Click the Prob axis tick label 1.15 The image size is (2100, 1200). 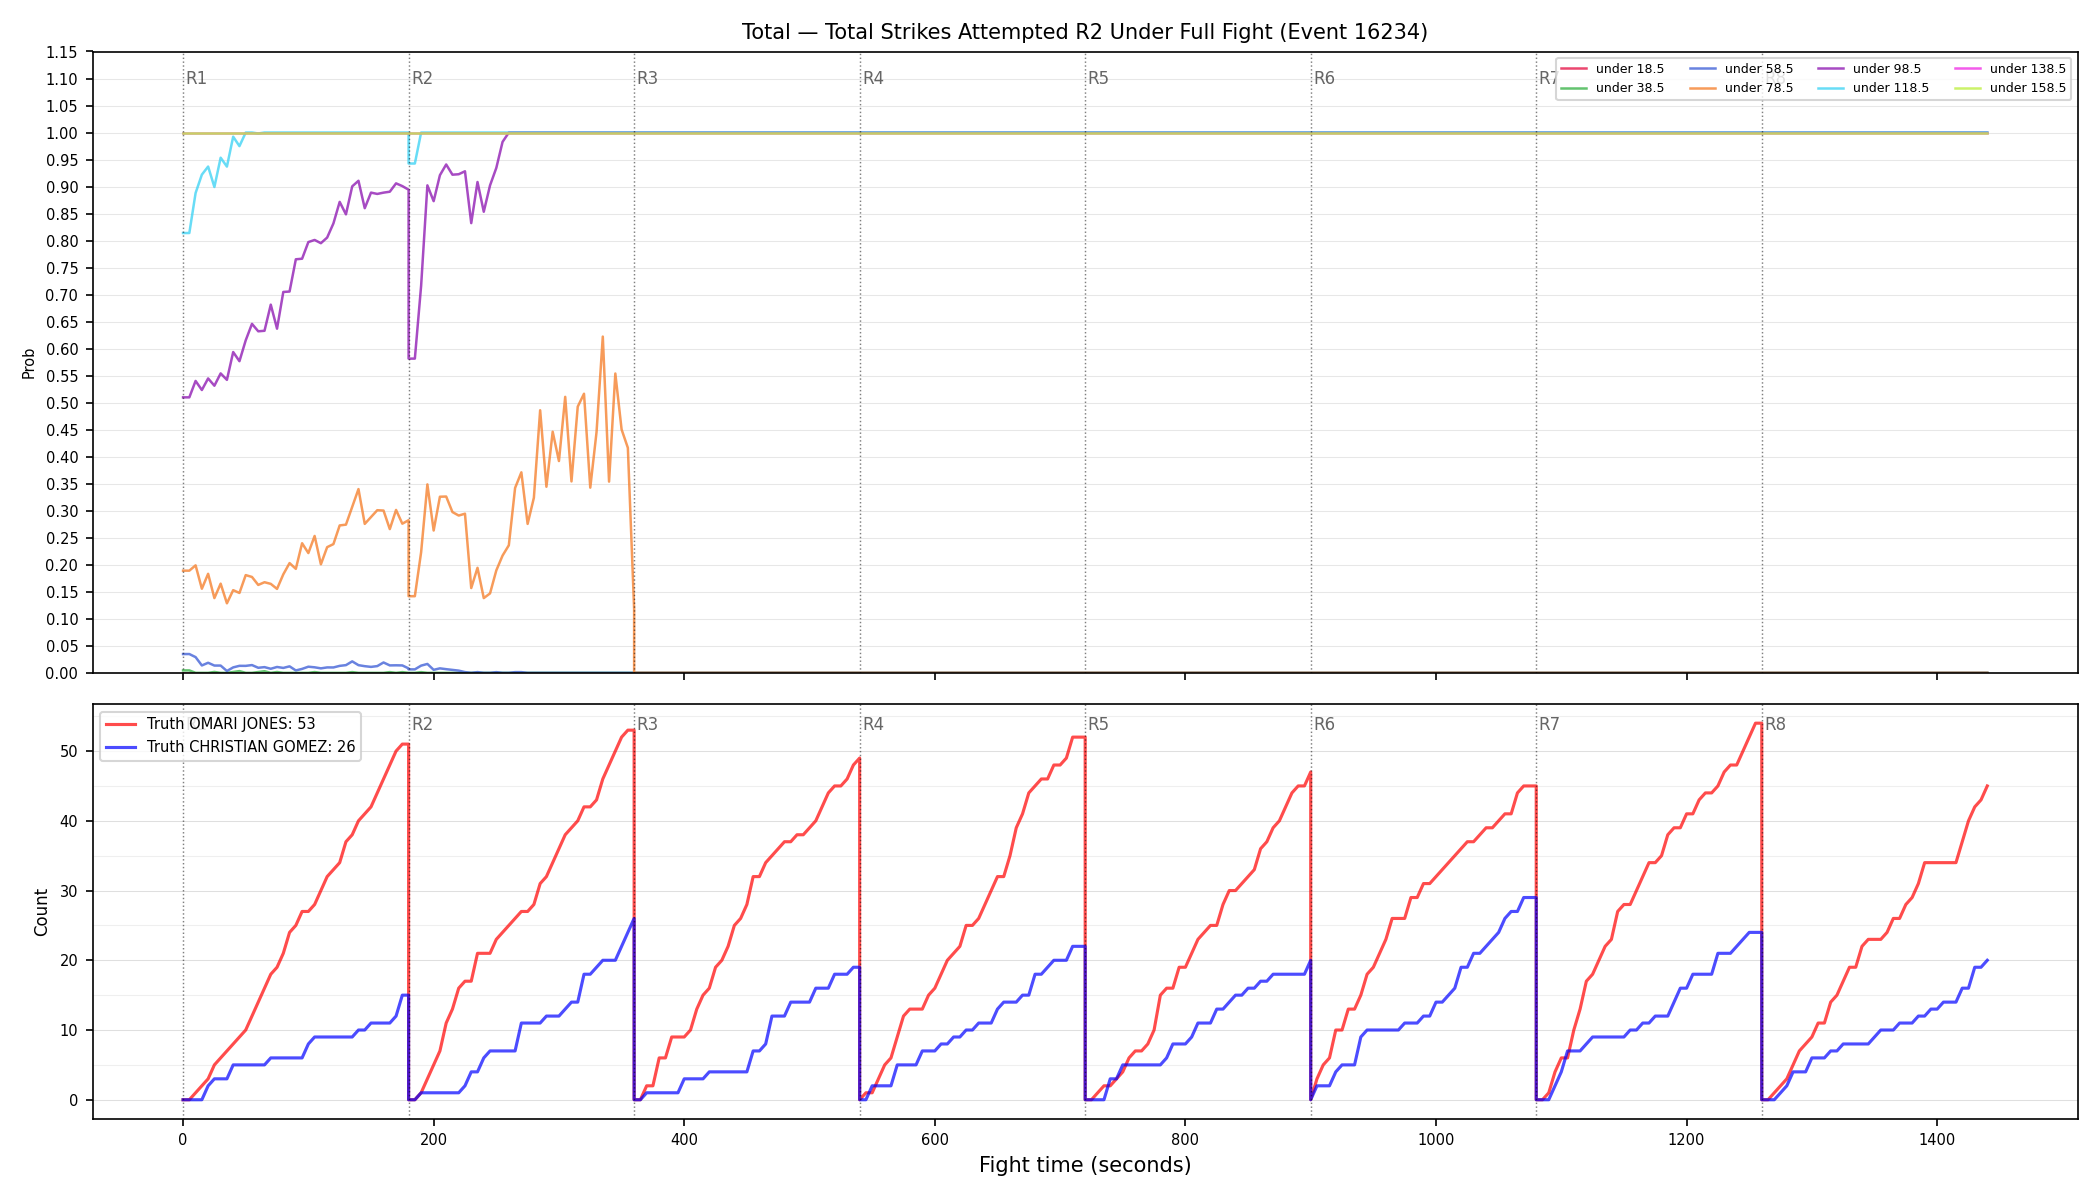pos(62,52)
